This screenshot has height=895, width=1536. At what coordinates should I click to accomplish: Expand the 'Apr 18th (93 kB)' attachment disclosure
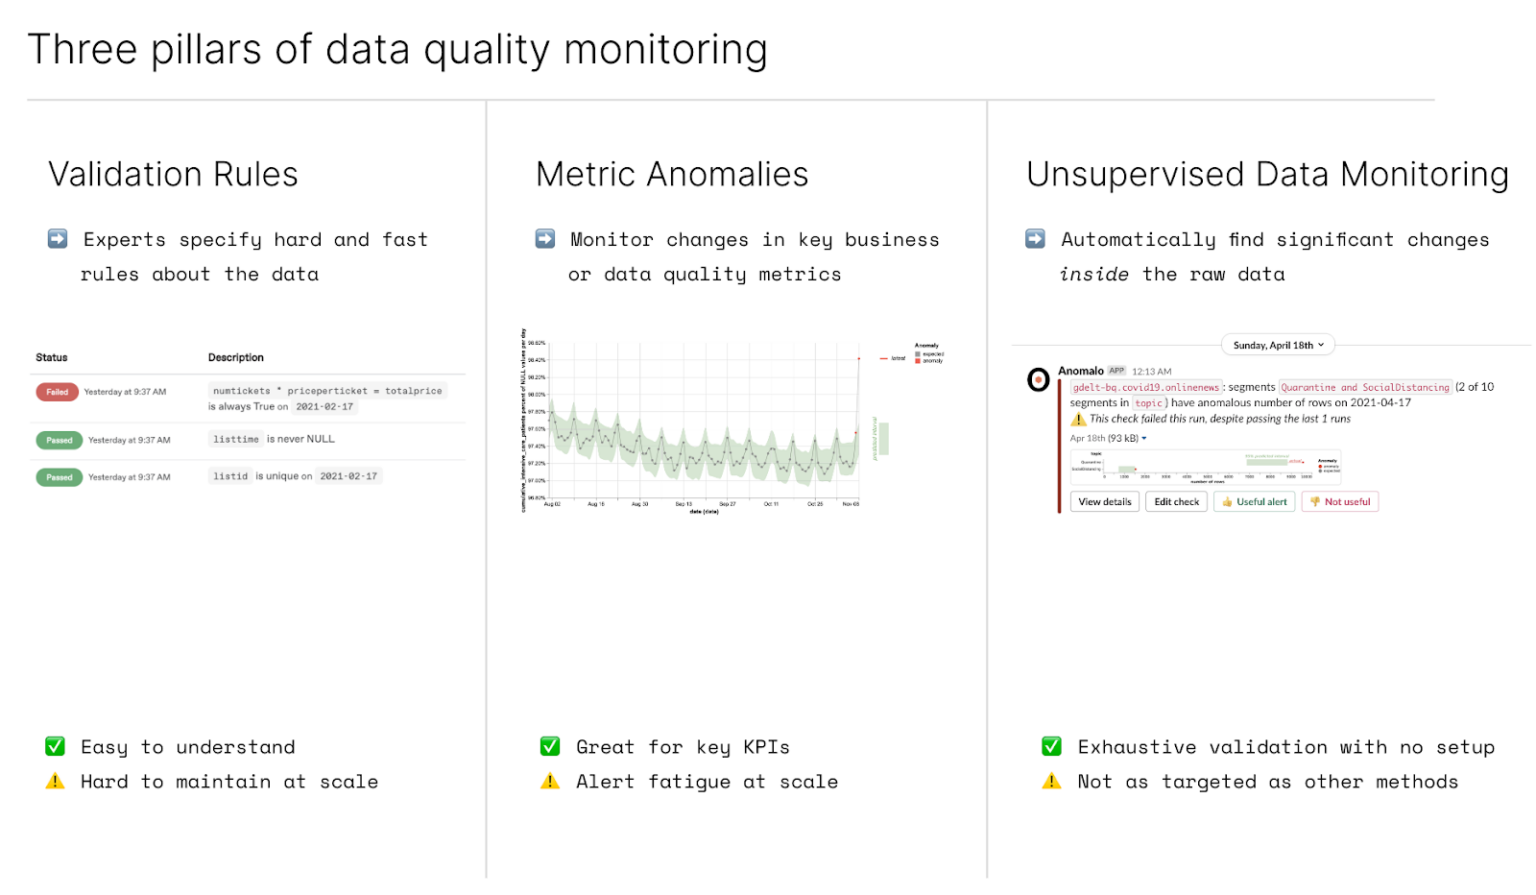click(x=1143, y=438)
